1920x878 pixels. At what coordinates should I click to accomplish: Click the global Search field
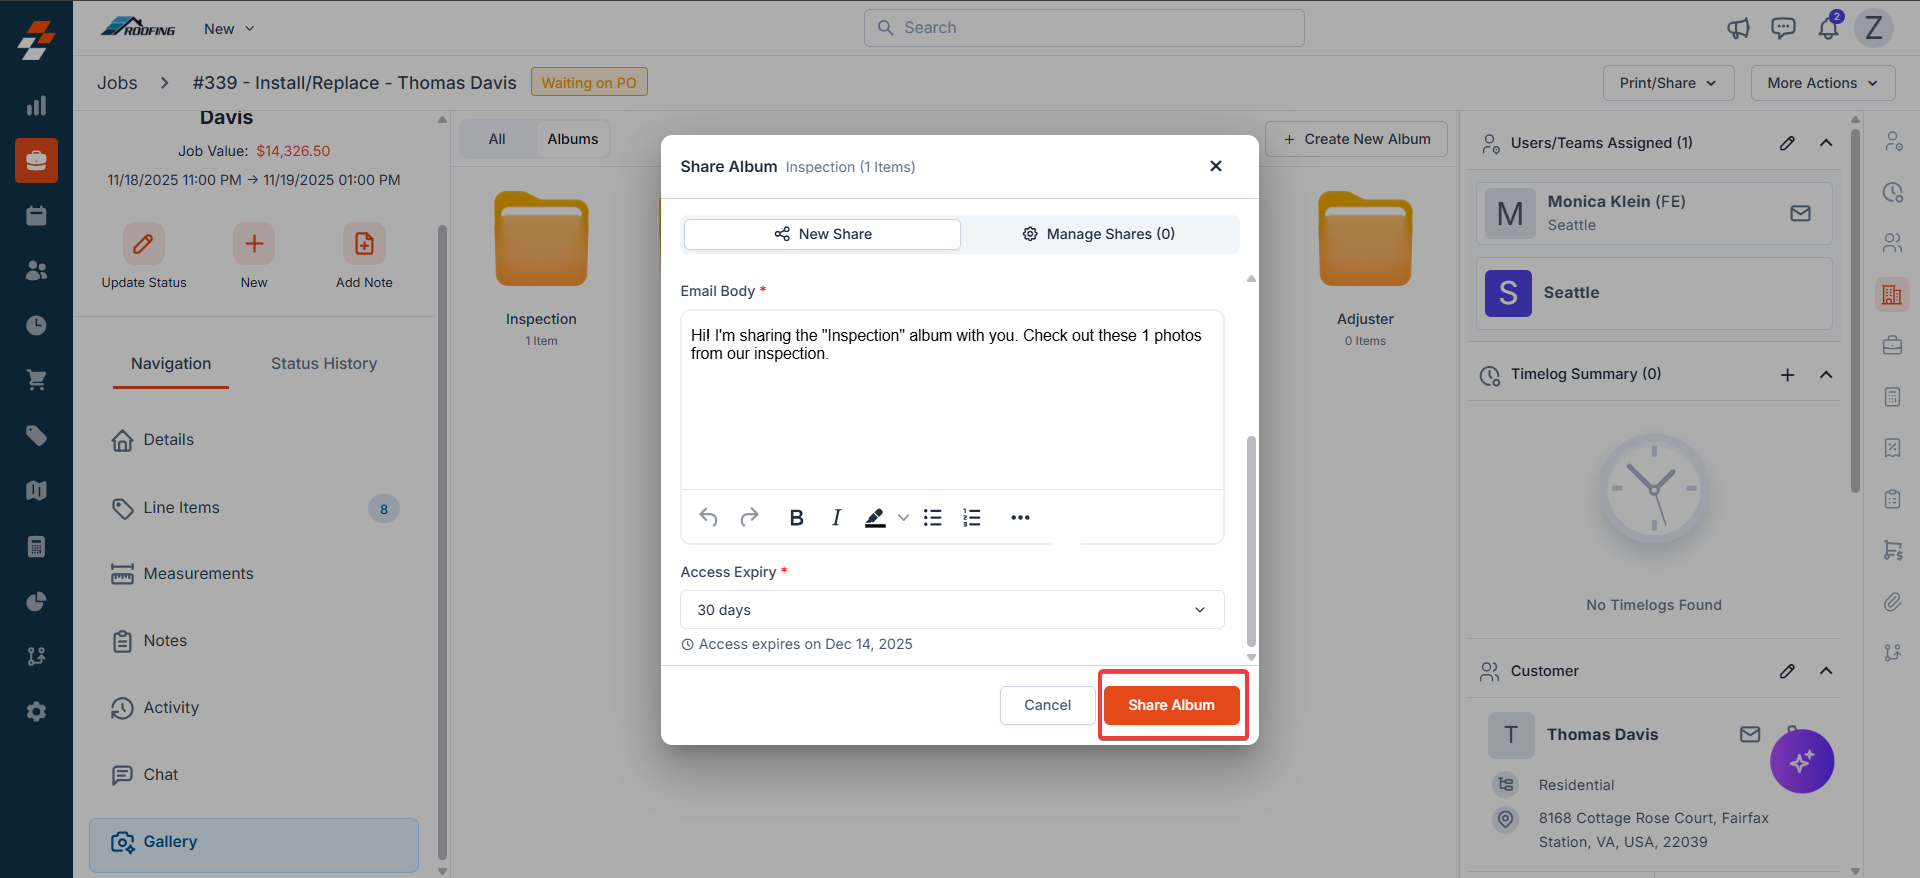[1084, 28]
